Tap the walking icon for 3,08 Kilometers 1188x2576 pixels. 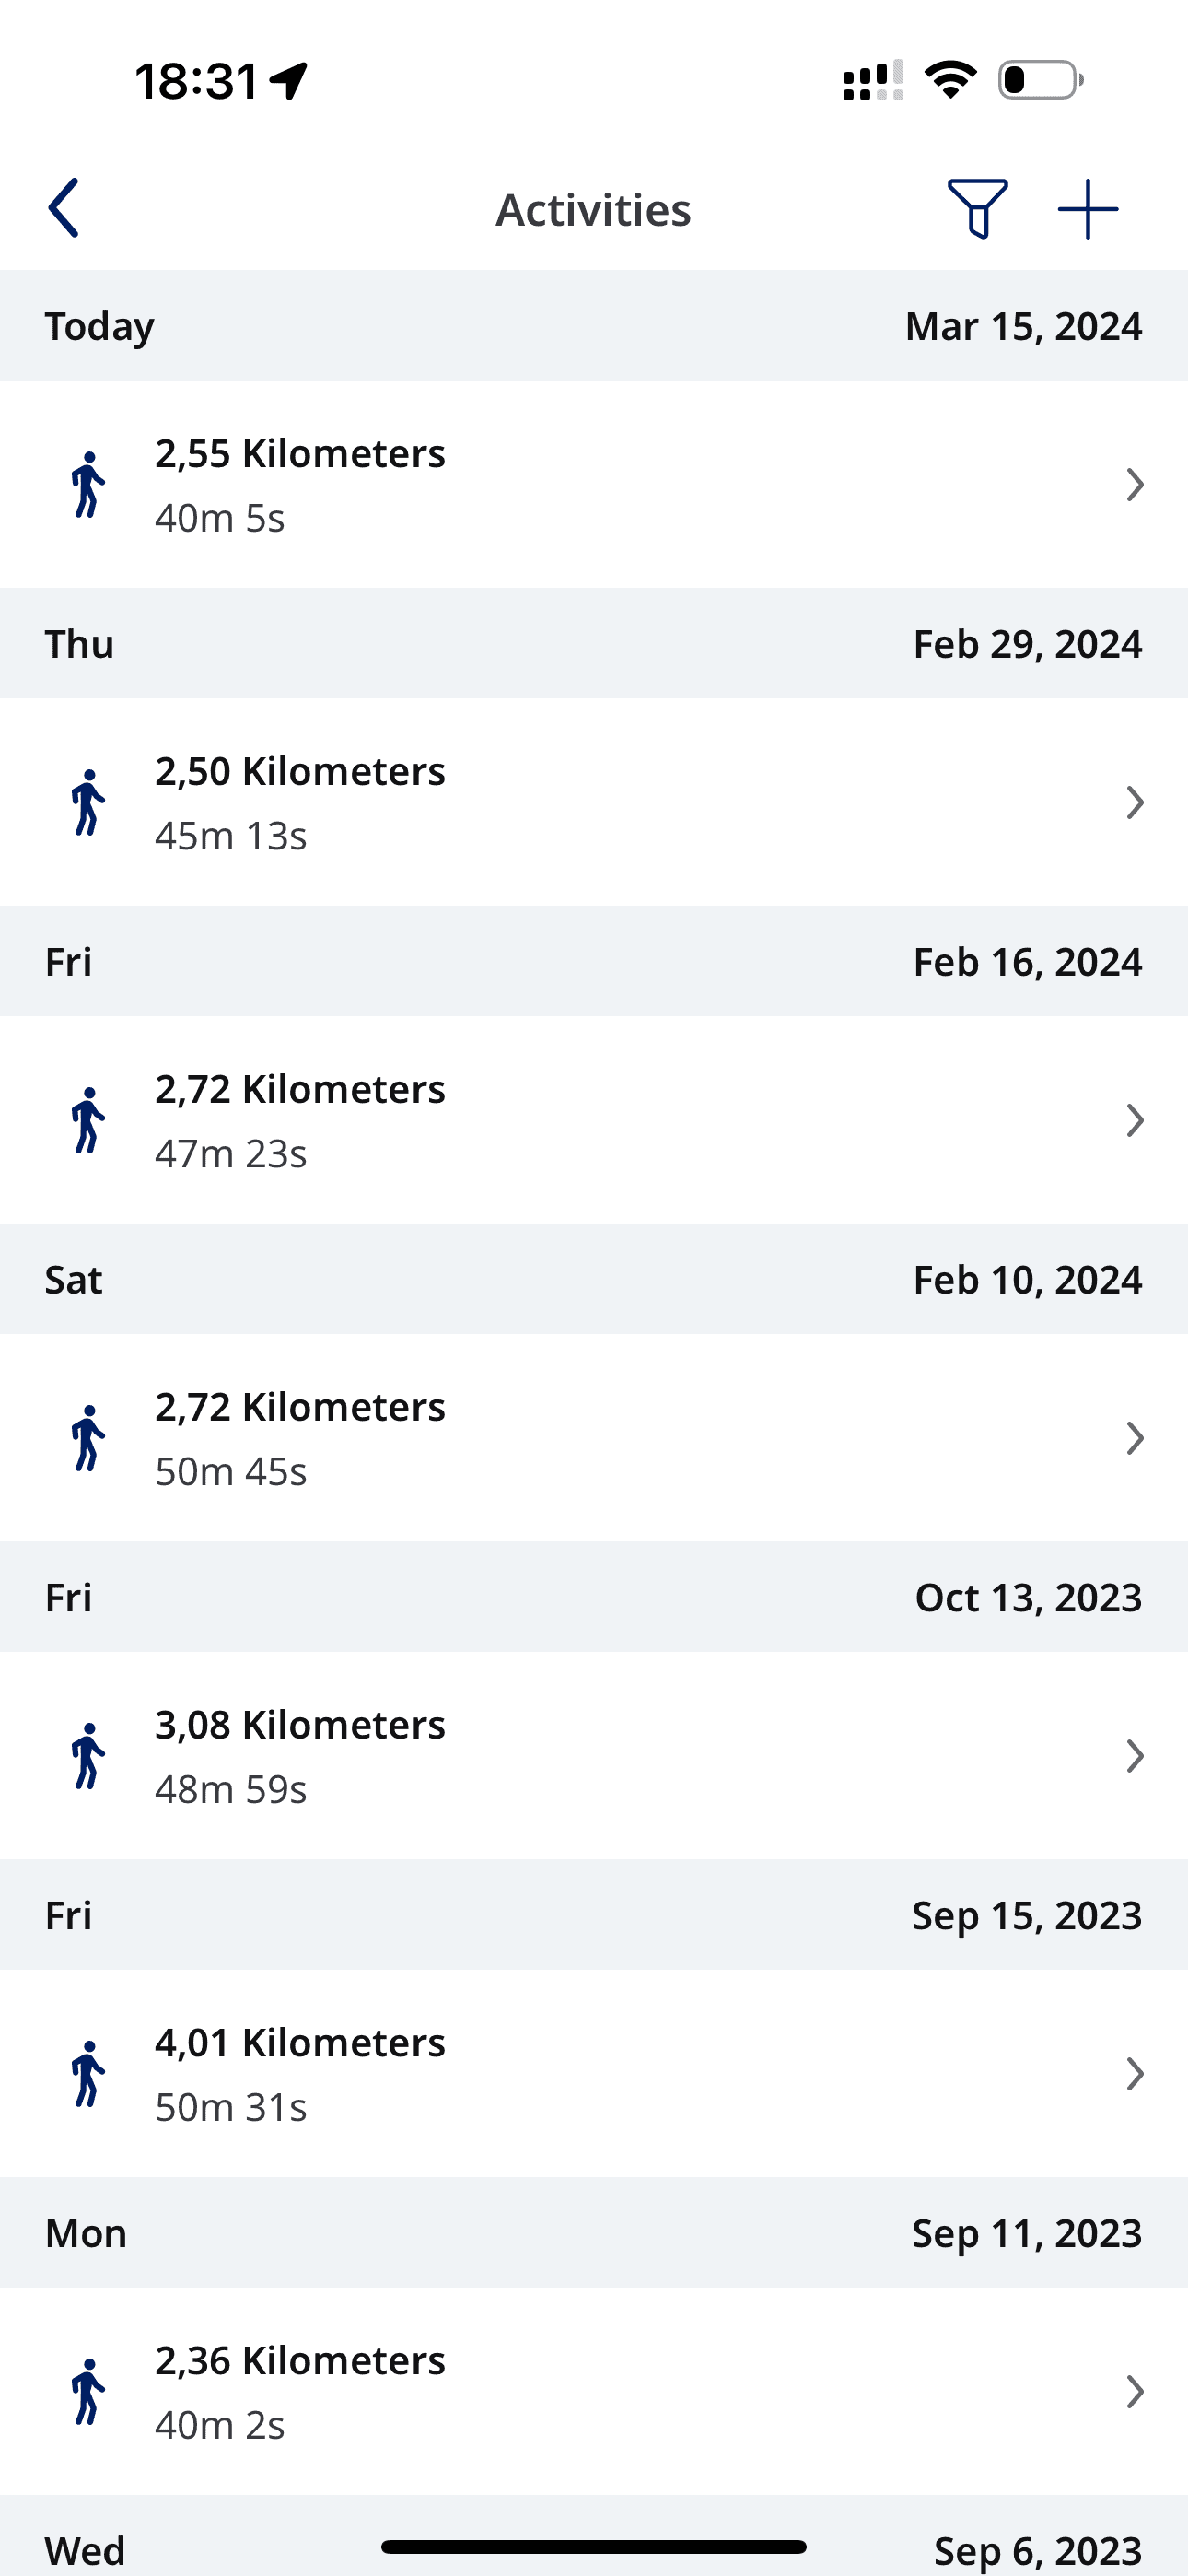pos(88,1756)
